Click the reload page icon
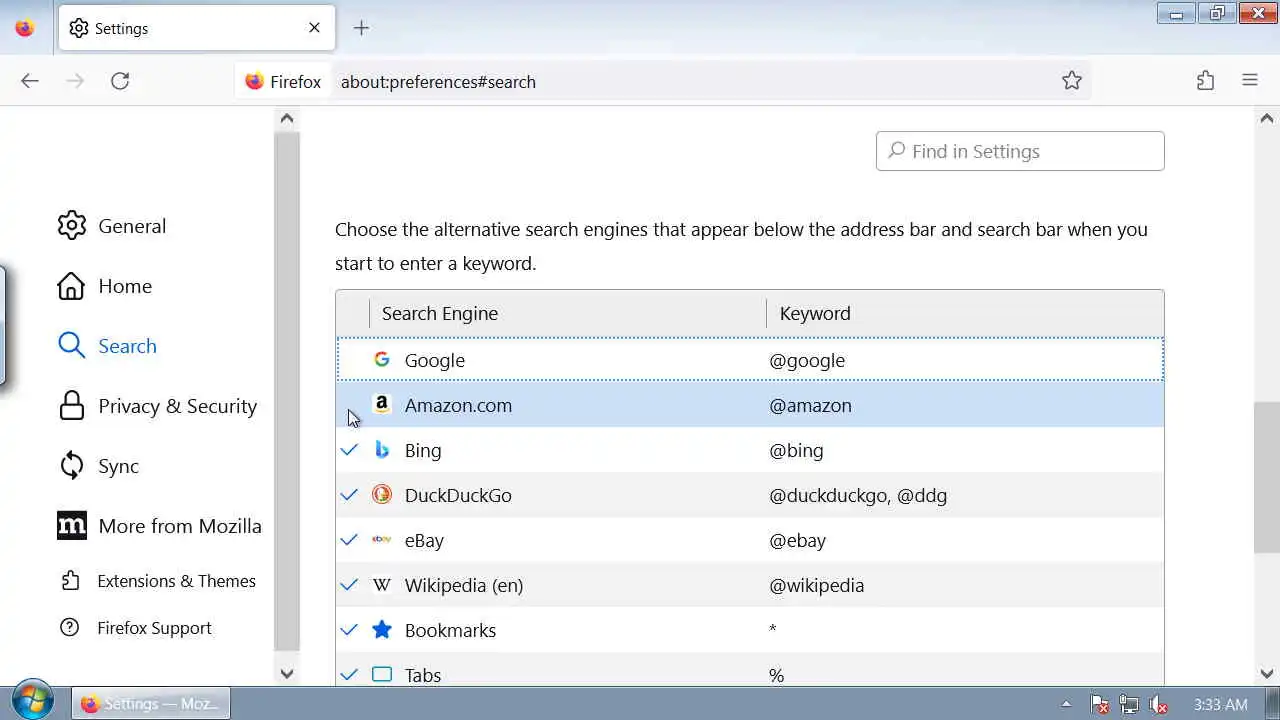The height and width of the screenshot is (720, 1280). [120, 81]
